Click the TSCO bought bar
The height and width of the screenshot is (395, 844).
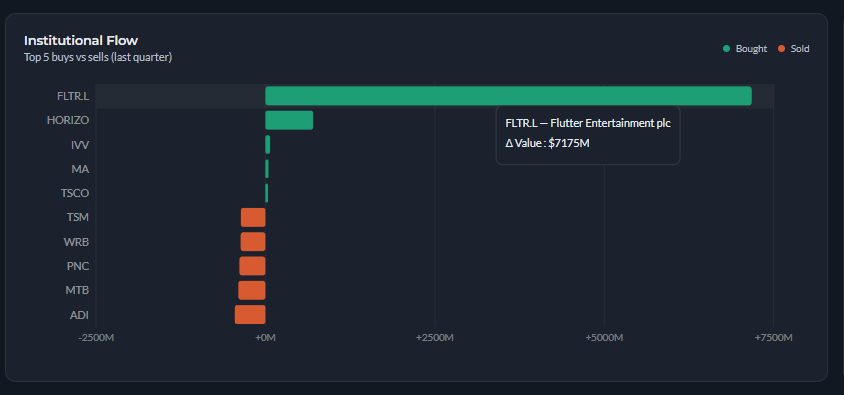pyautogui.click(x=266, y=193)
